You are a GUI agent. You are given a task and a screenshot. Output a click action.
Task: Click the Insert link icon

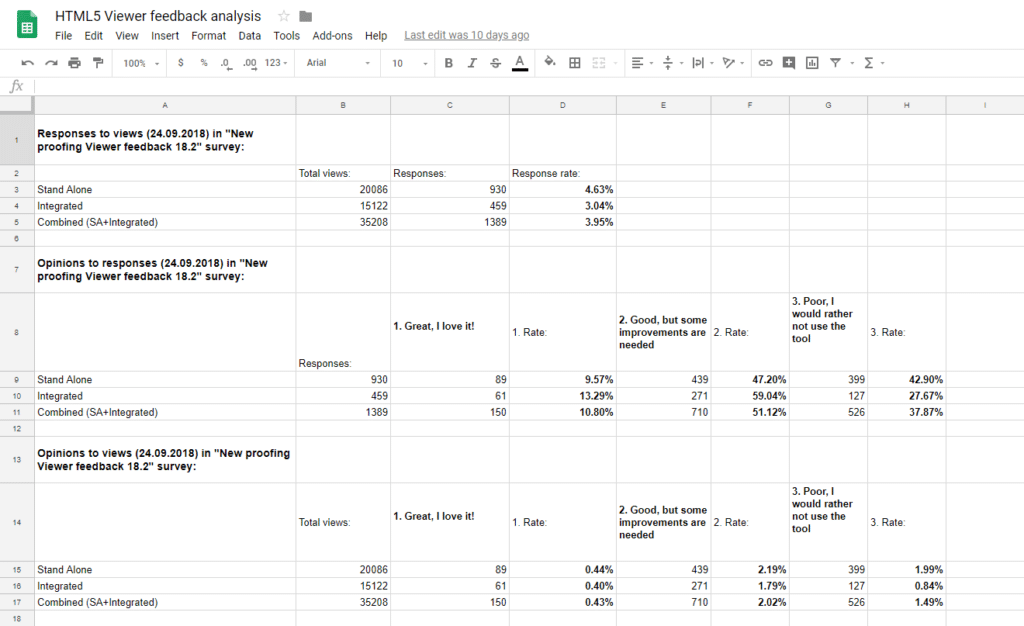point(765,63)
